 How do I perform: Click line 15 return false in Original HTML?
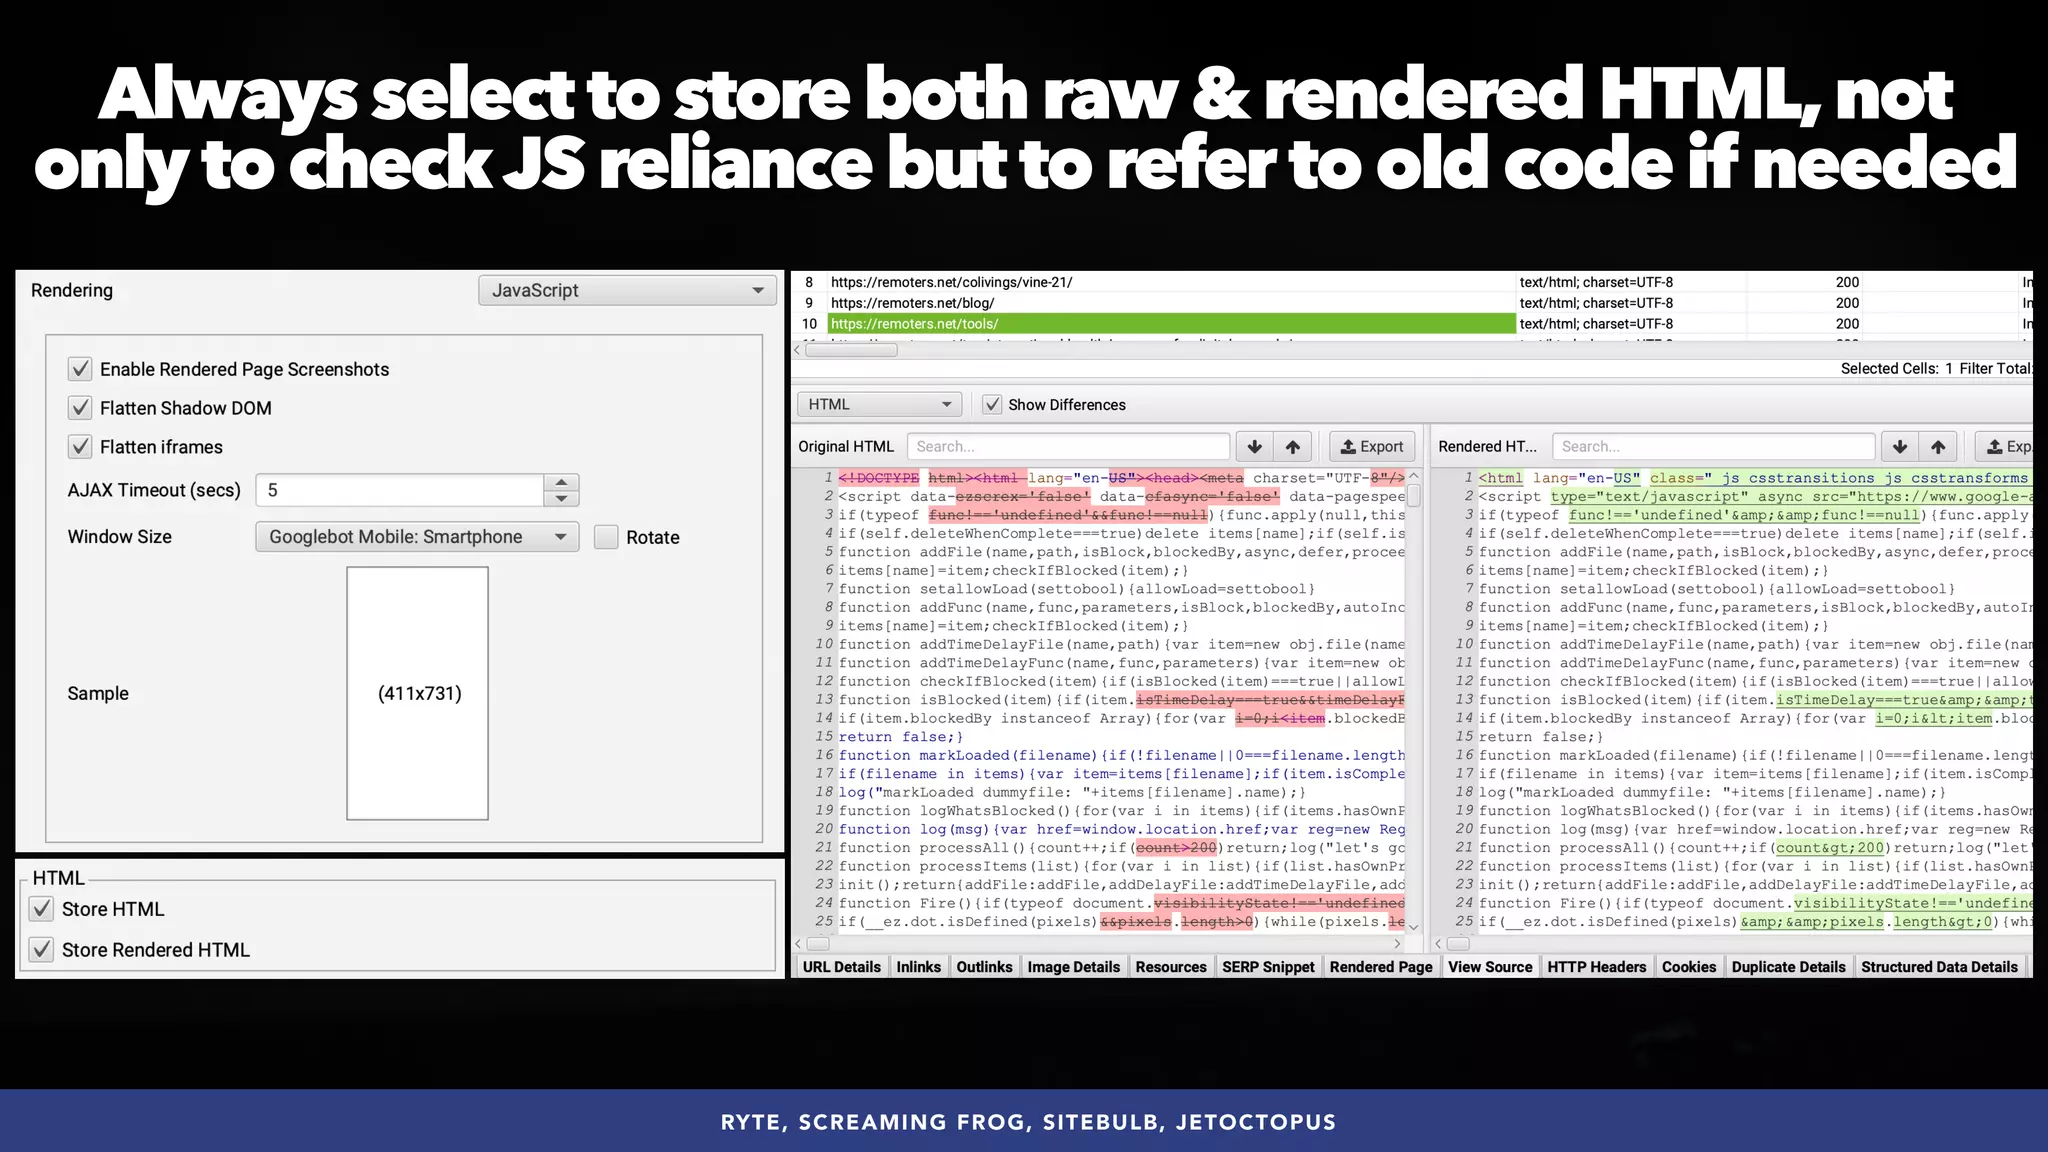coord(900,737)
